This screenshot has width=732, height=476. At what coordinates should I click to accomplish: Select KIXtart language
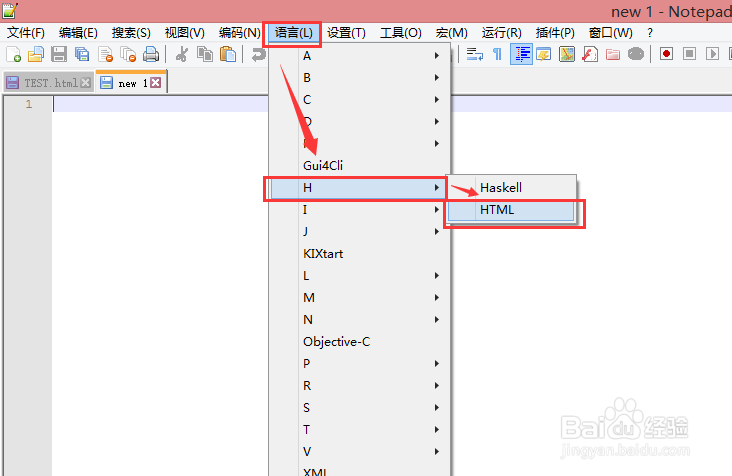[359, 253]
